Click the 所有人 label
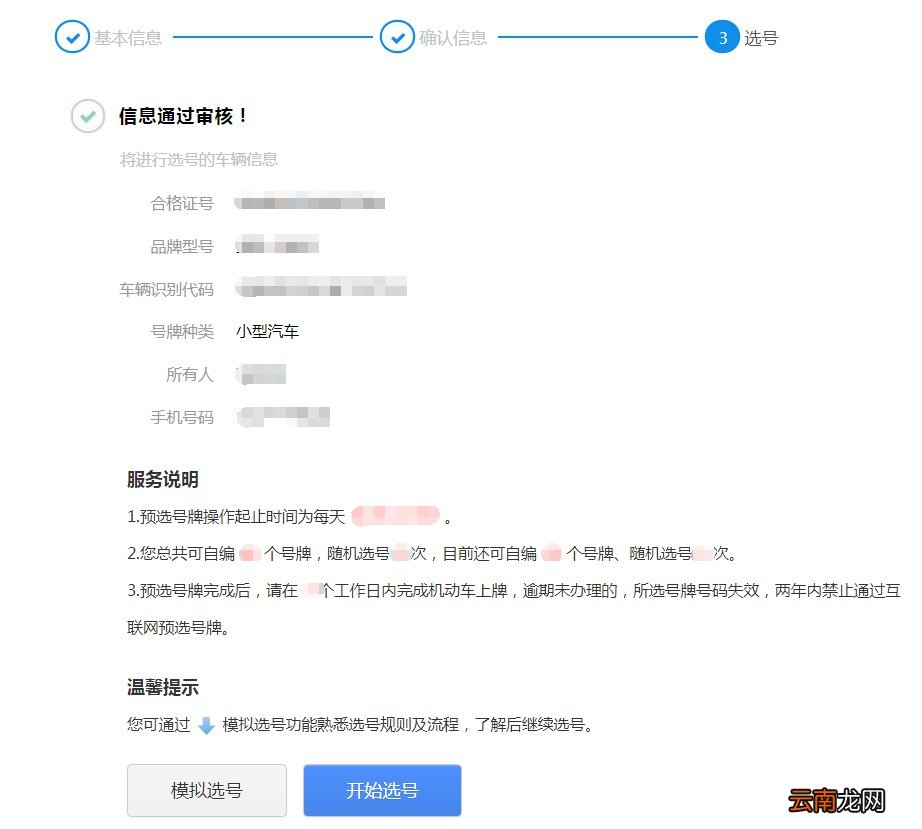This screenshot has height=829, width=922. [x=189, y=375]
